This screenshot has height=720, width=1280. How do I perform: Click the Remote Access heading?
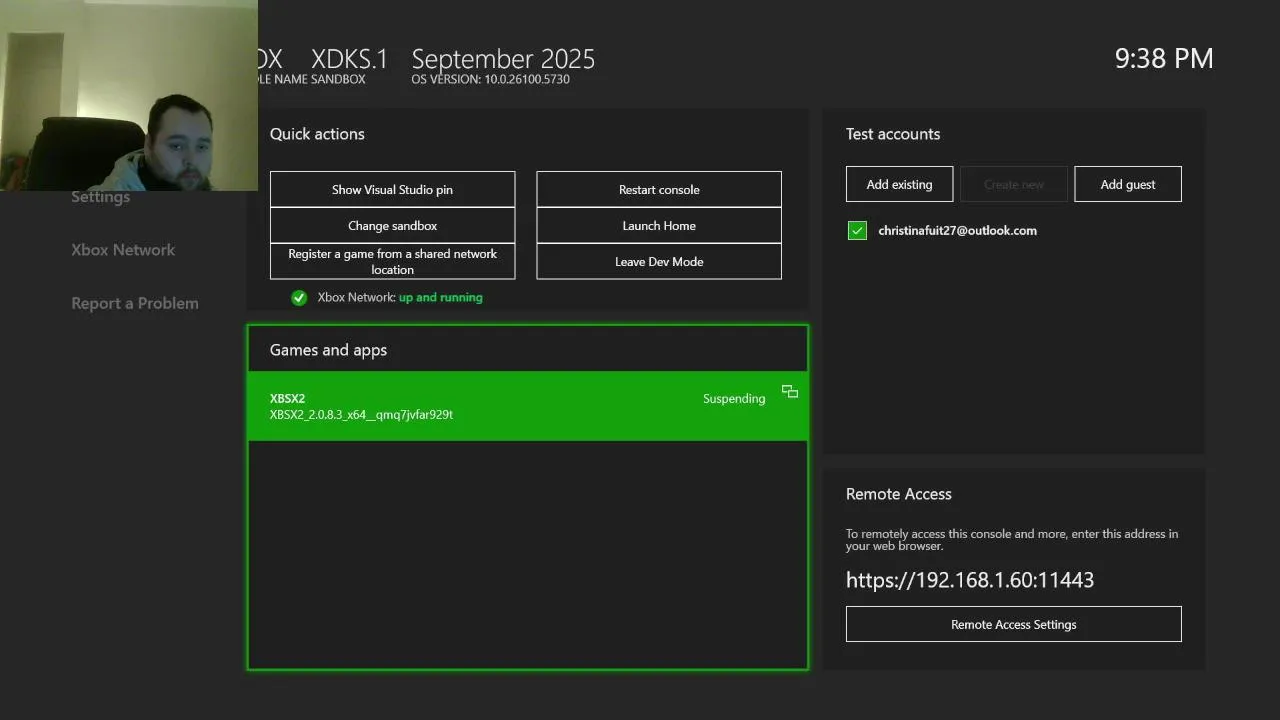pos(899,494)
